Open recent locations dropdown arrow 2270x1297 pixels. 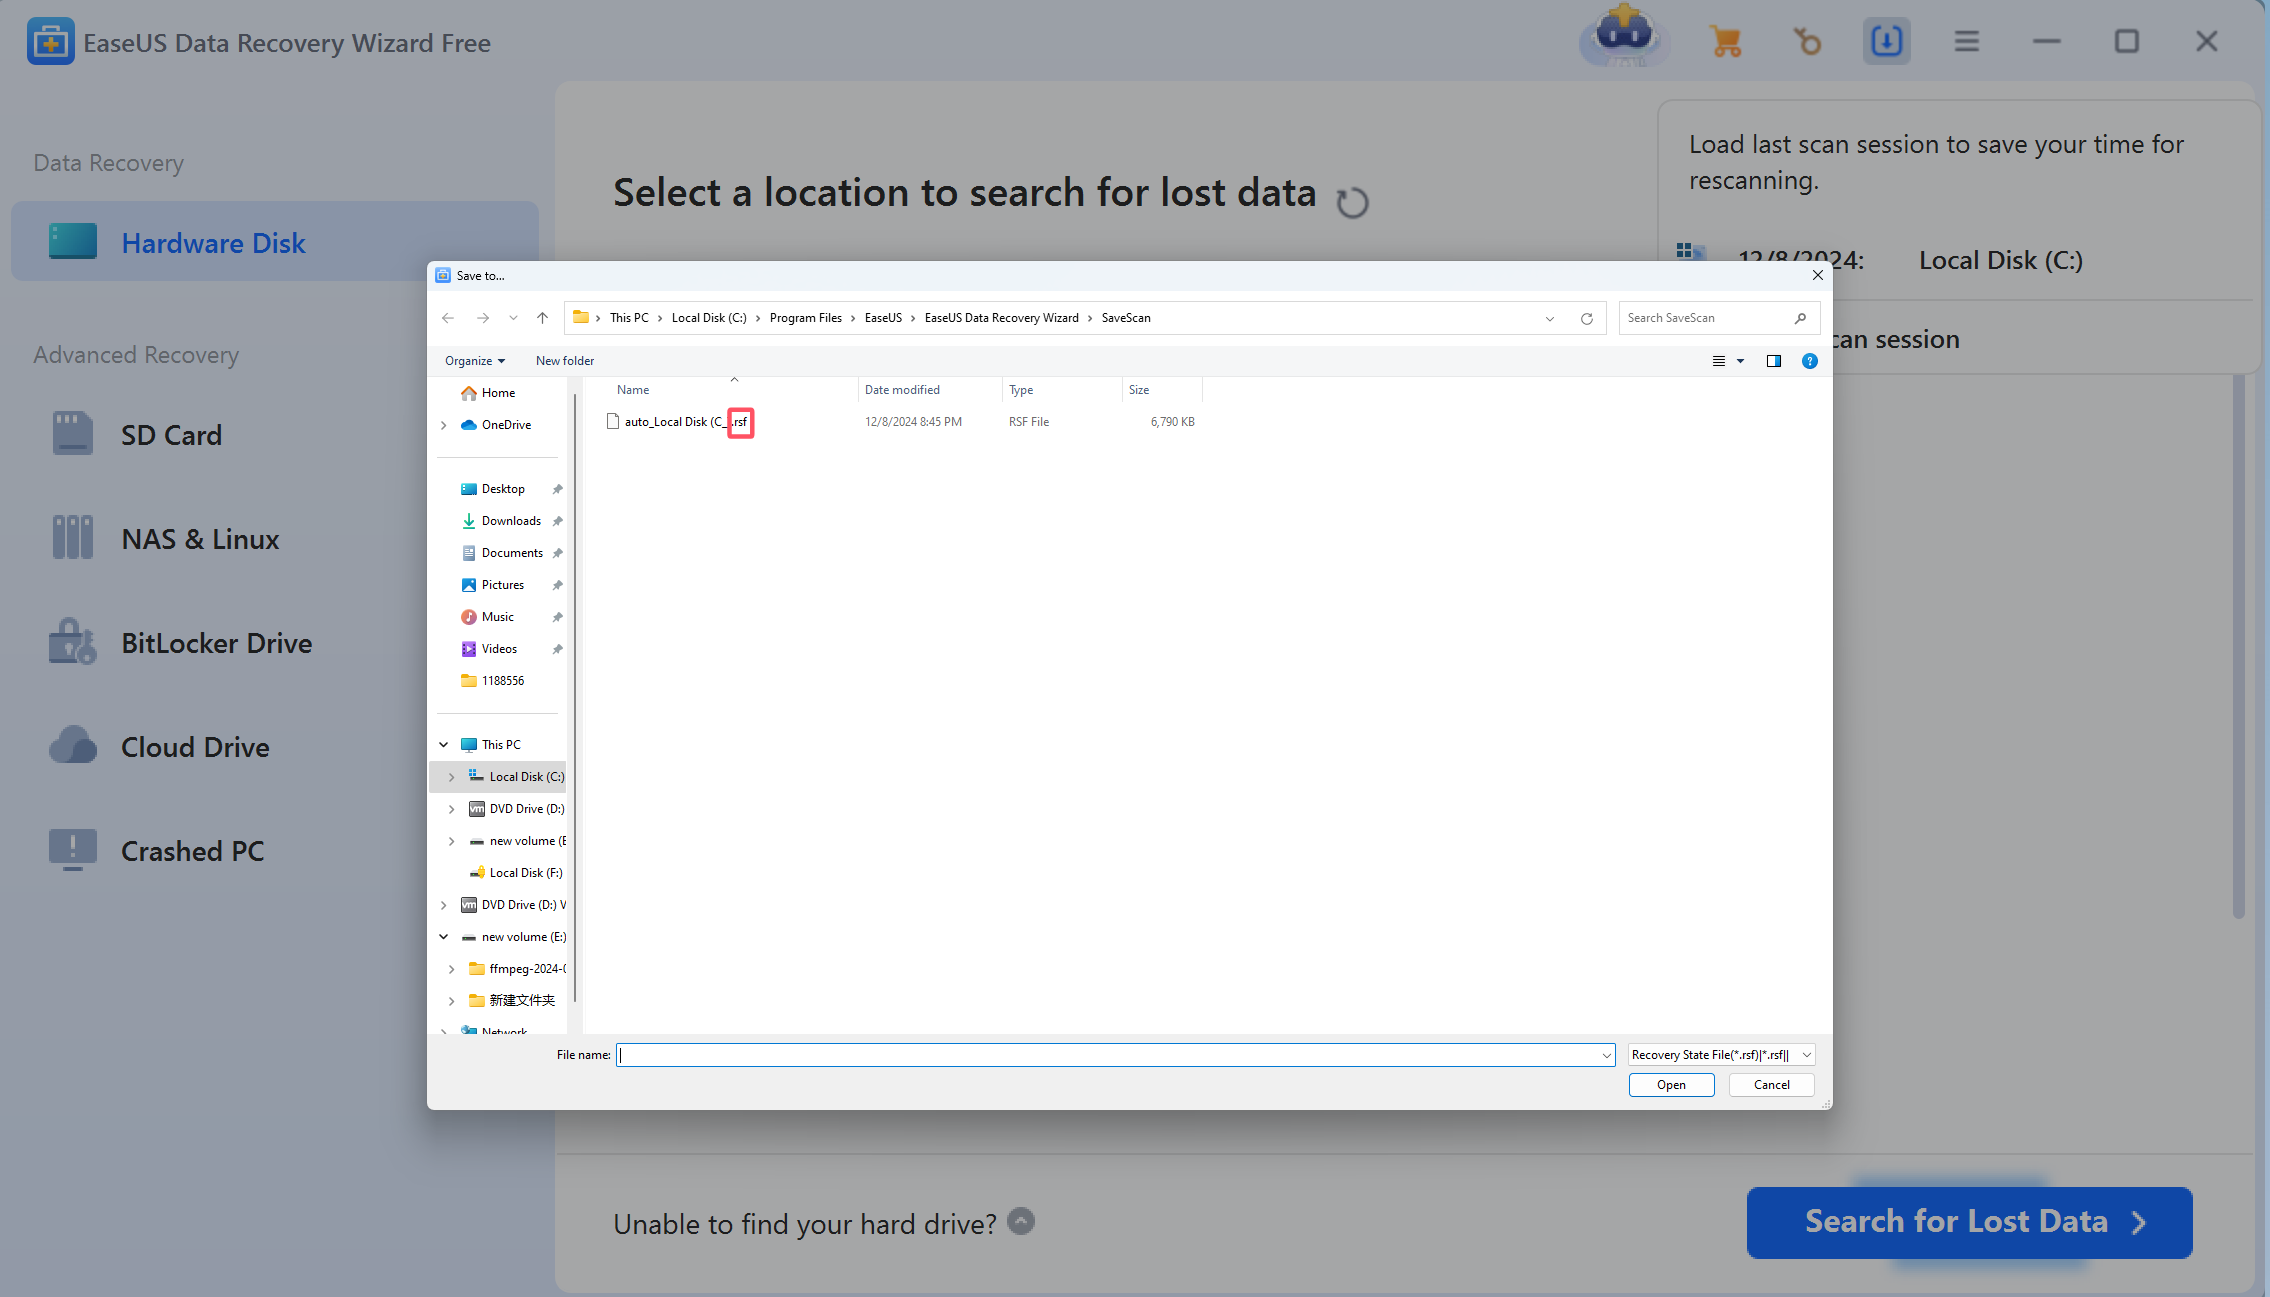(513, 318)
